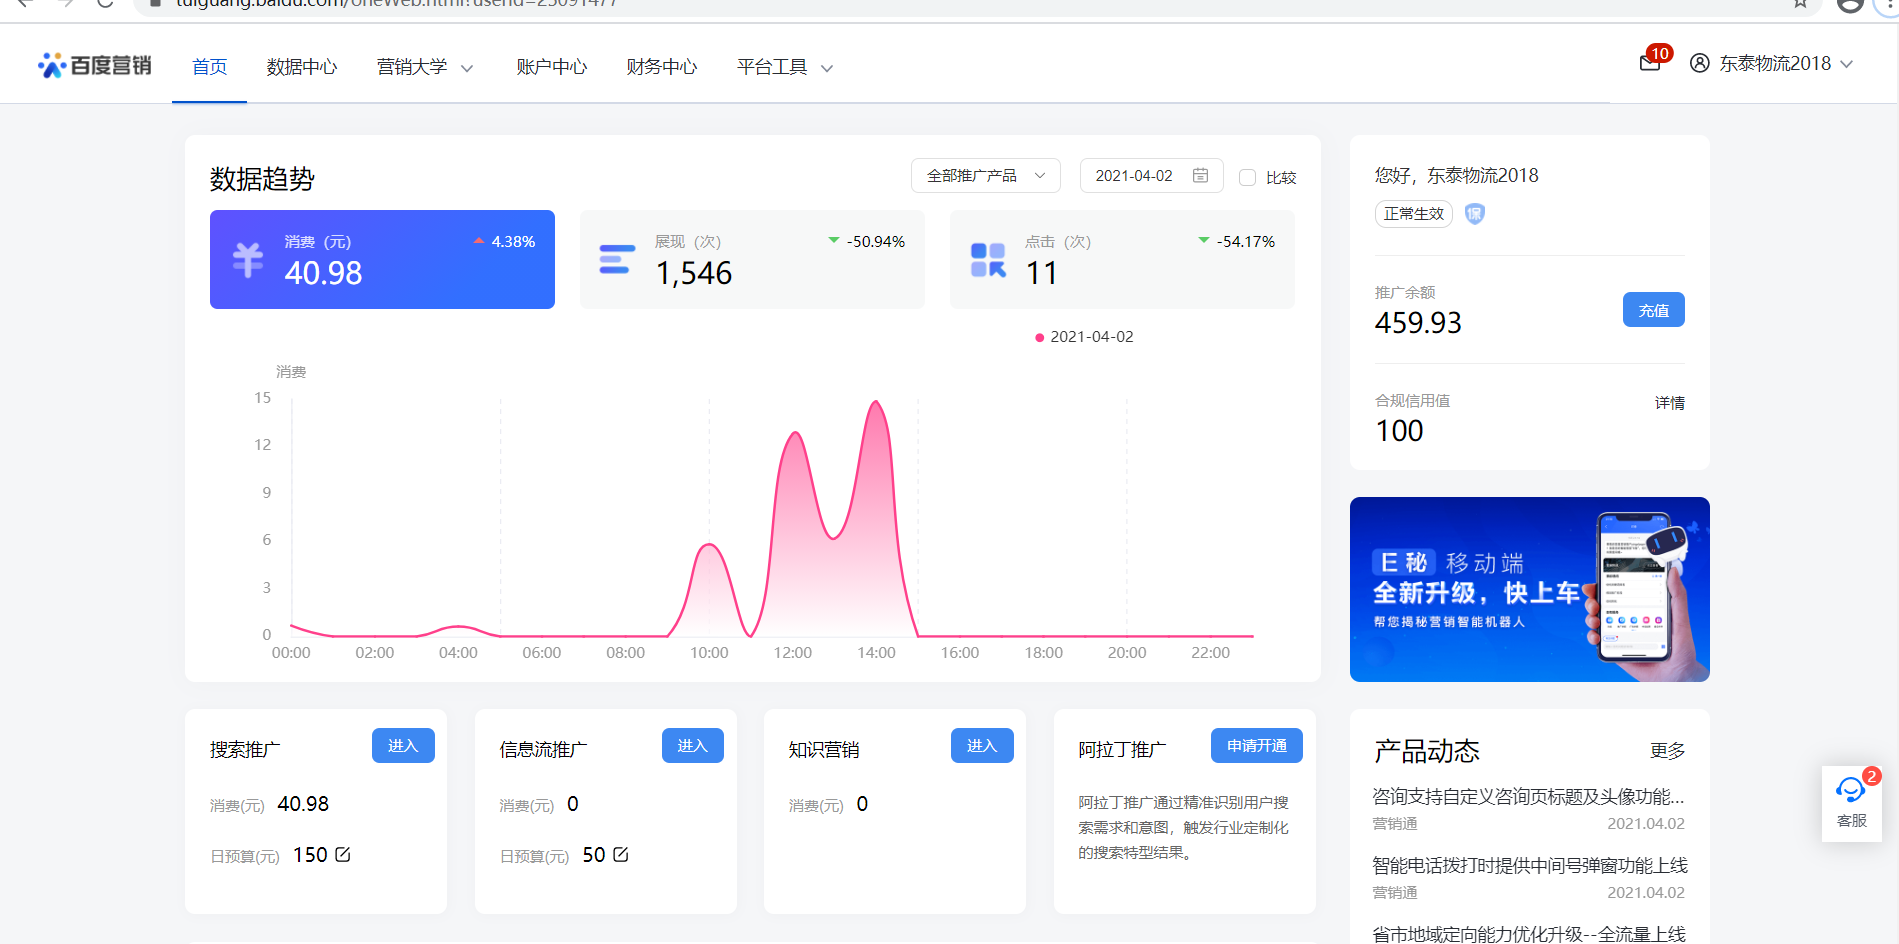Click the -54.17% change indicator

tap(1236, 241)
